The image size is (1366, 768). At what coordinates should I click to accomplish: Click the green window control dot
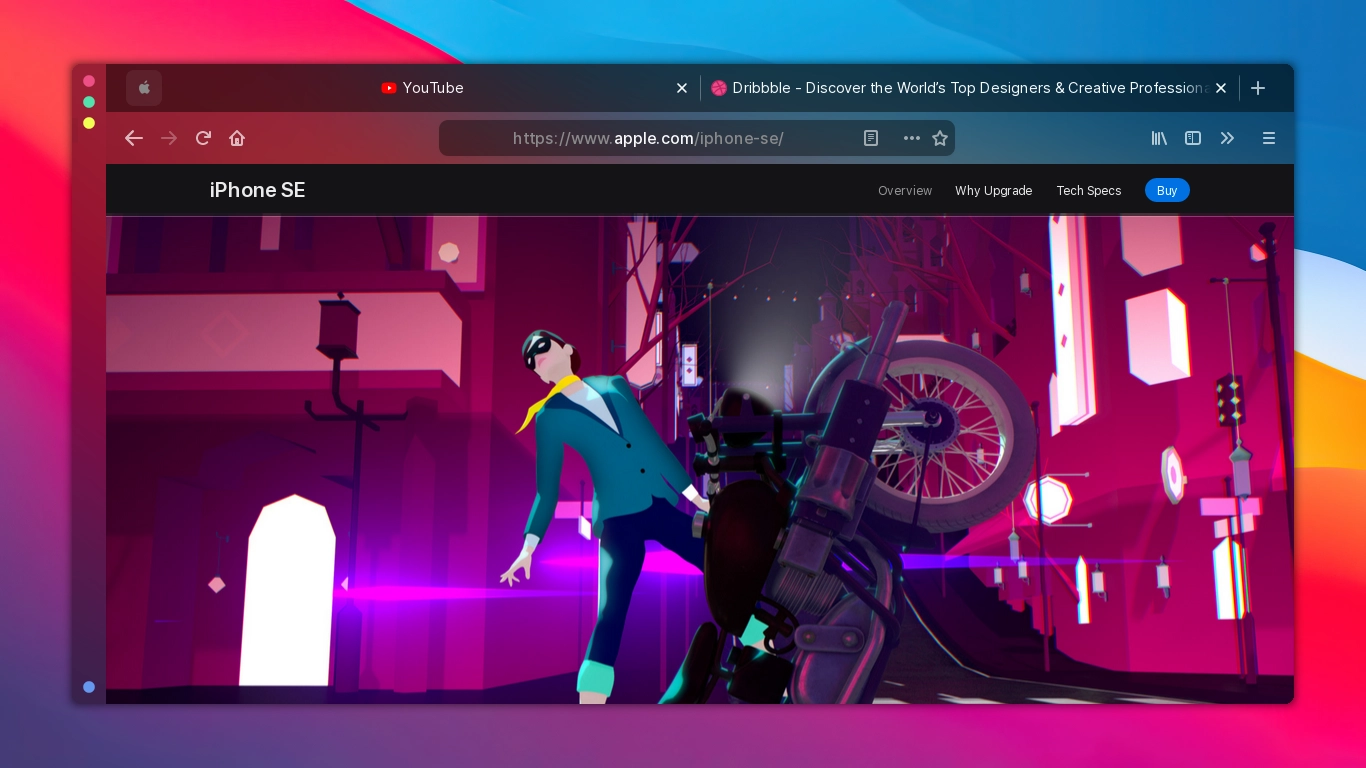(x=89, y=102)
